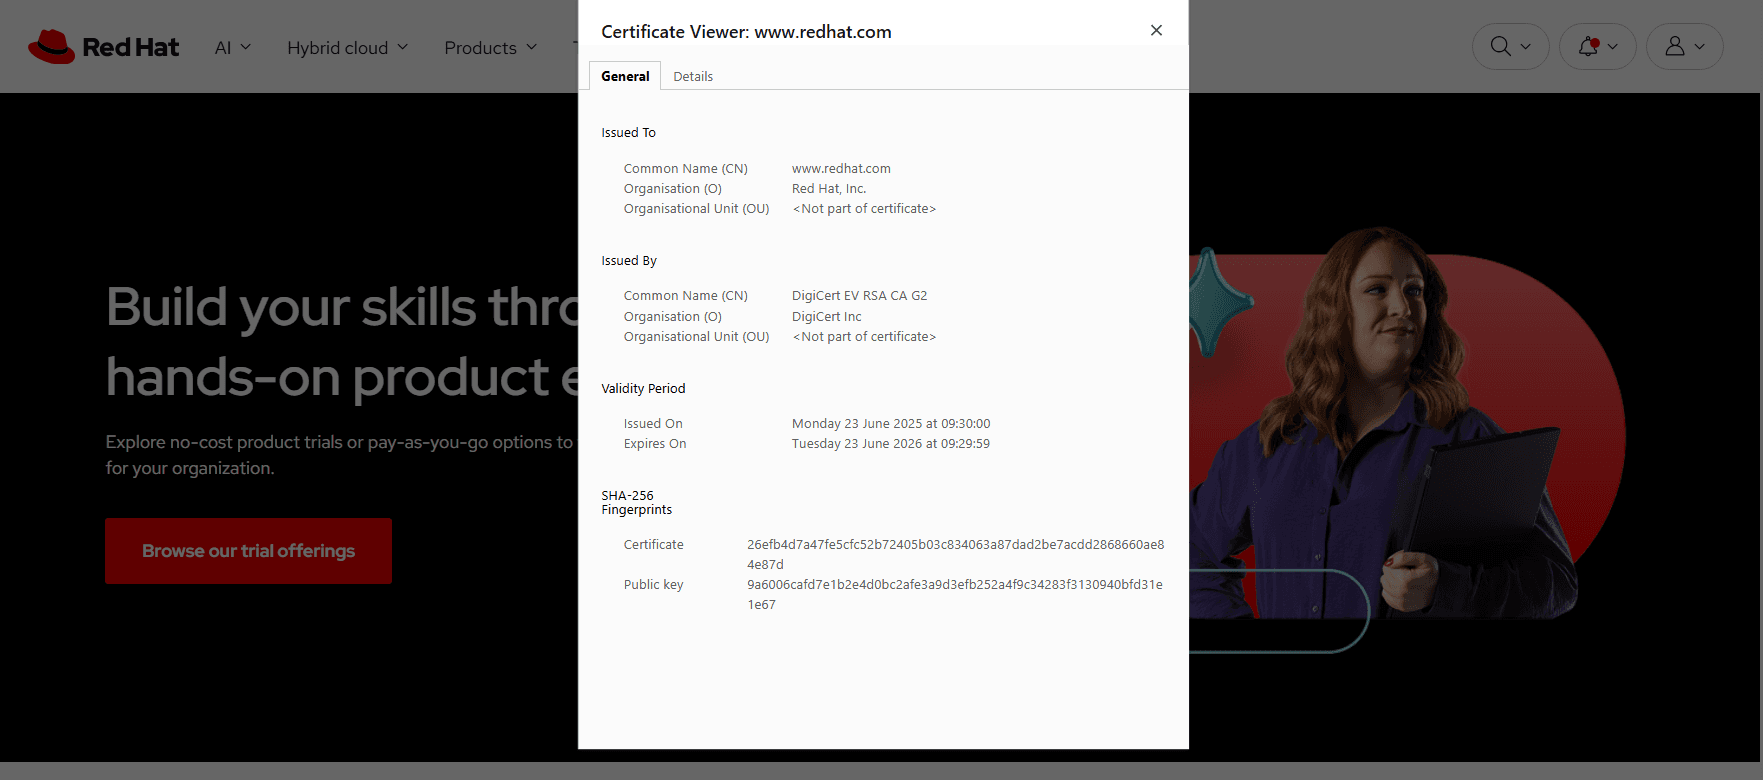Select the Issued On date value
The width and height of the screenshot is (1763, 780).
pyautogui.click(x=891, y=423)
